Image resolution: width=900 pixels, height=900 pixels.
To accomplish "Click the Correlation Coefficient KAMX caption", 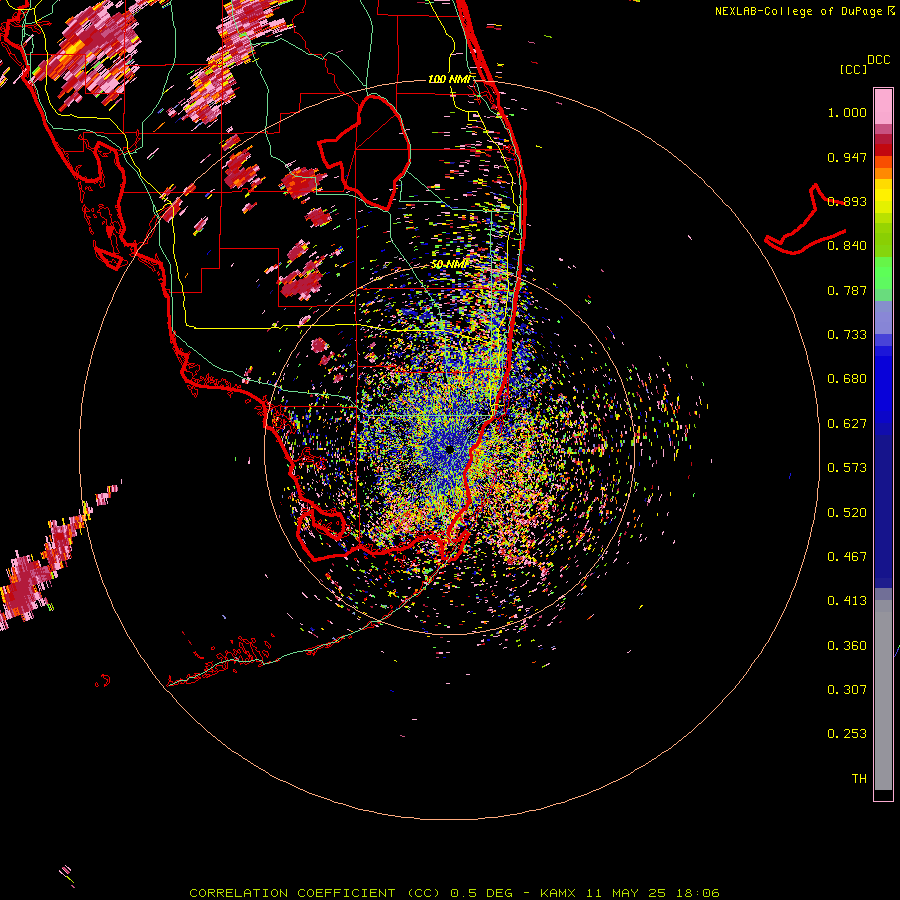I will [454, 893].
